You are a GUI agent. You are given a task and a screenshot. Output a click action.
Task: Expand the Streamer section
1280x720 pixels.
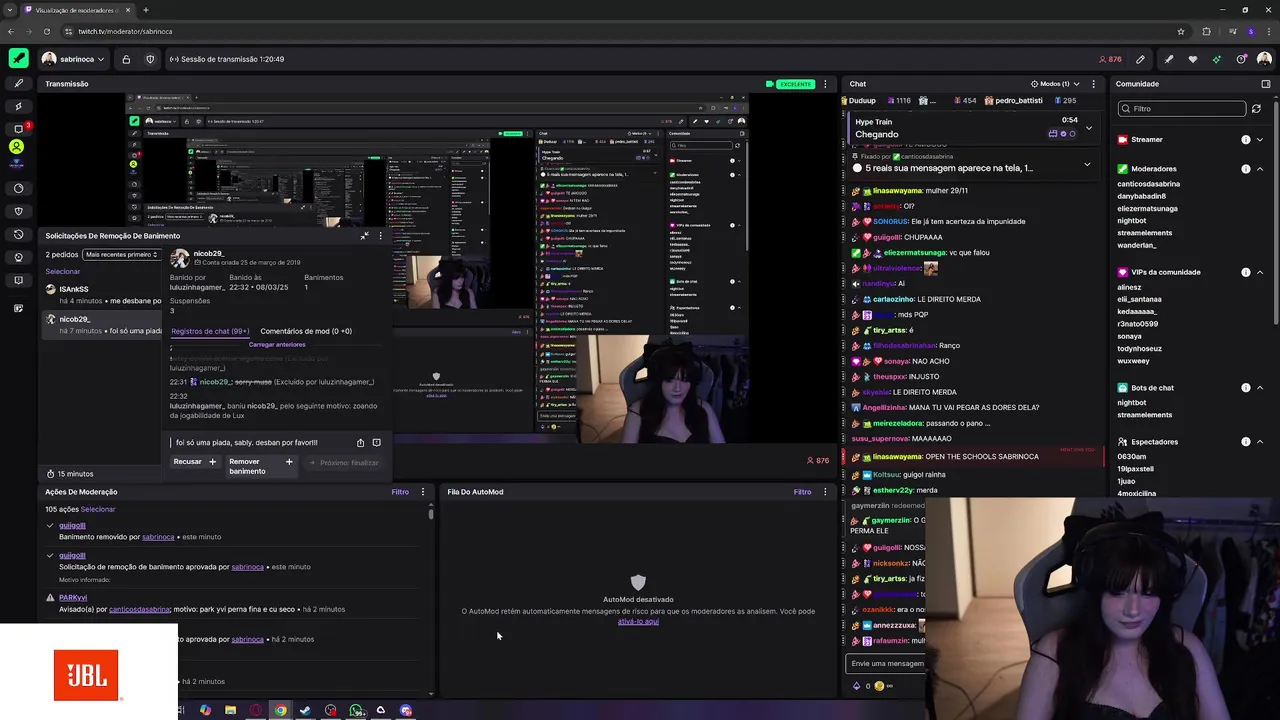(x=1260, y=140)
